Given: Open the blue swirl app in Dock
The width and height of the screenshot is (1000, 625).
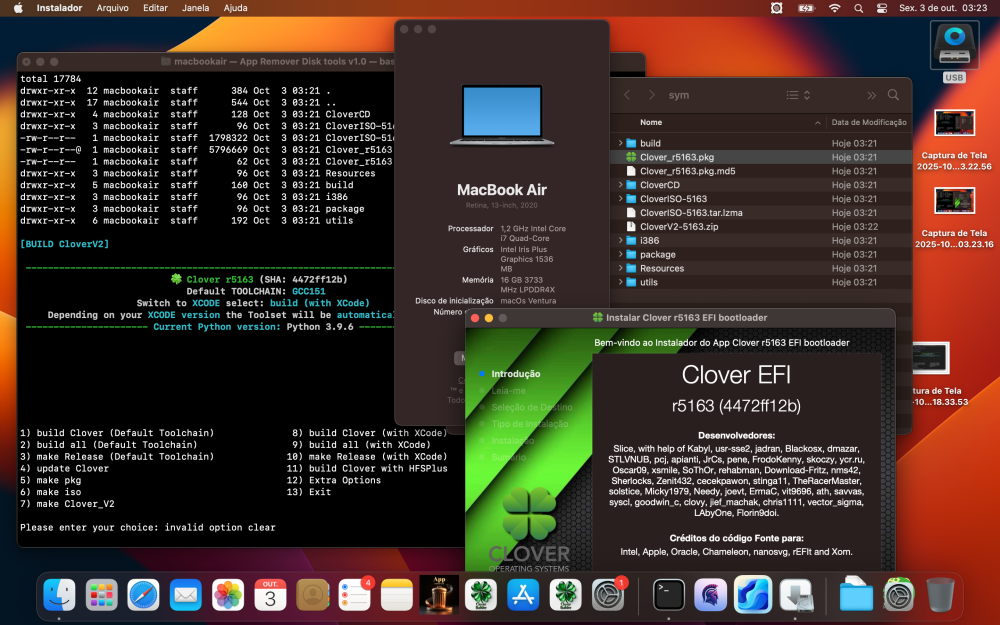Looking at the screenshot, I should click(753, 595).
